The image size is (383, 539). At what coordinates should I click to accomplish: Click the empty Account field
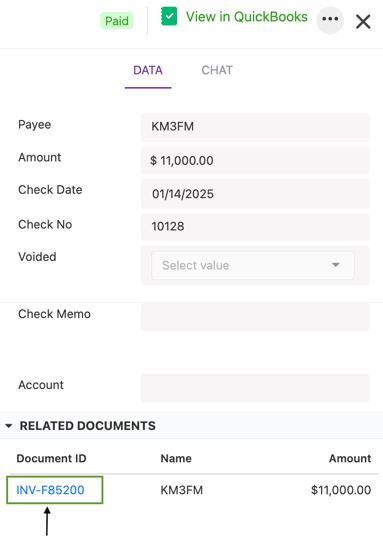[255, 388]
